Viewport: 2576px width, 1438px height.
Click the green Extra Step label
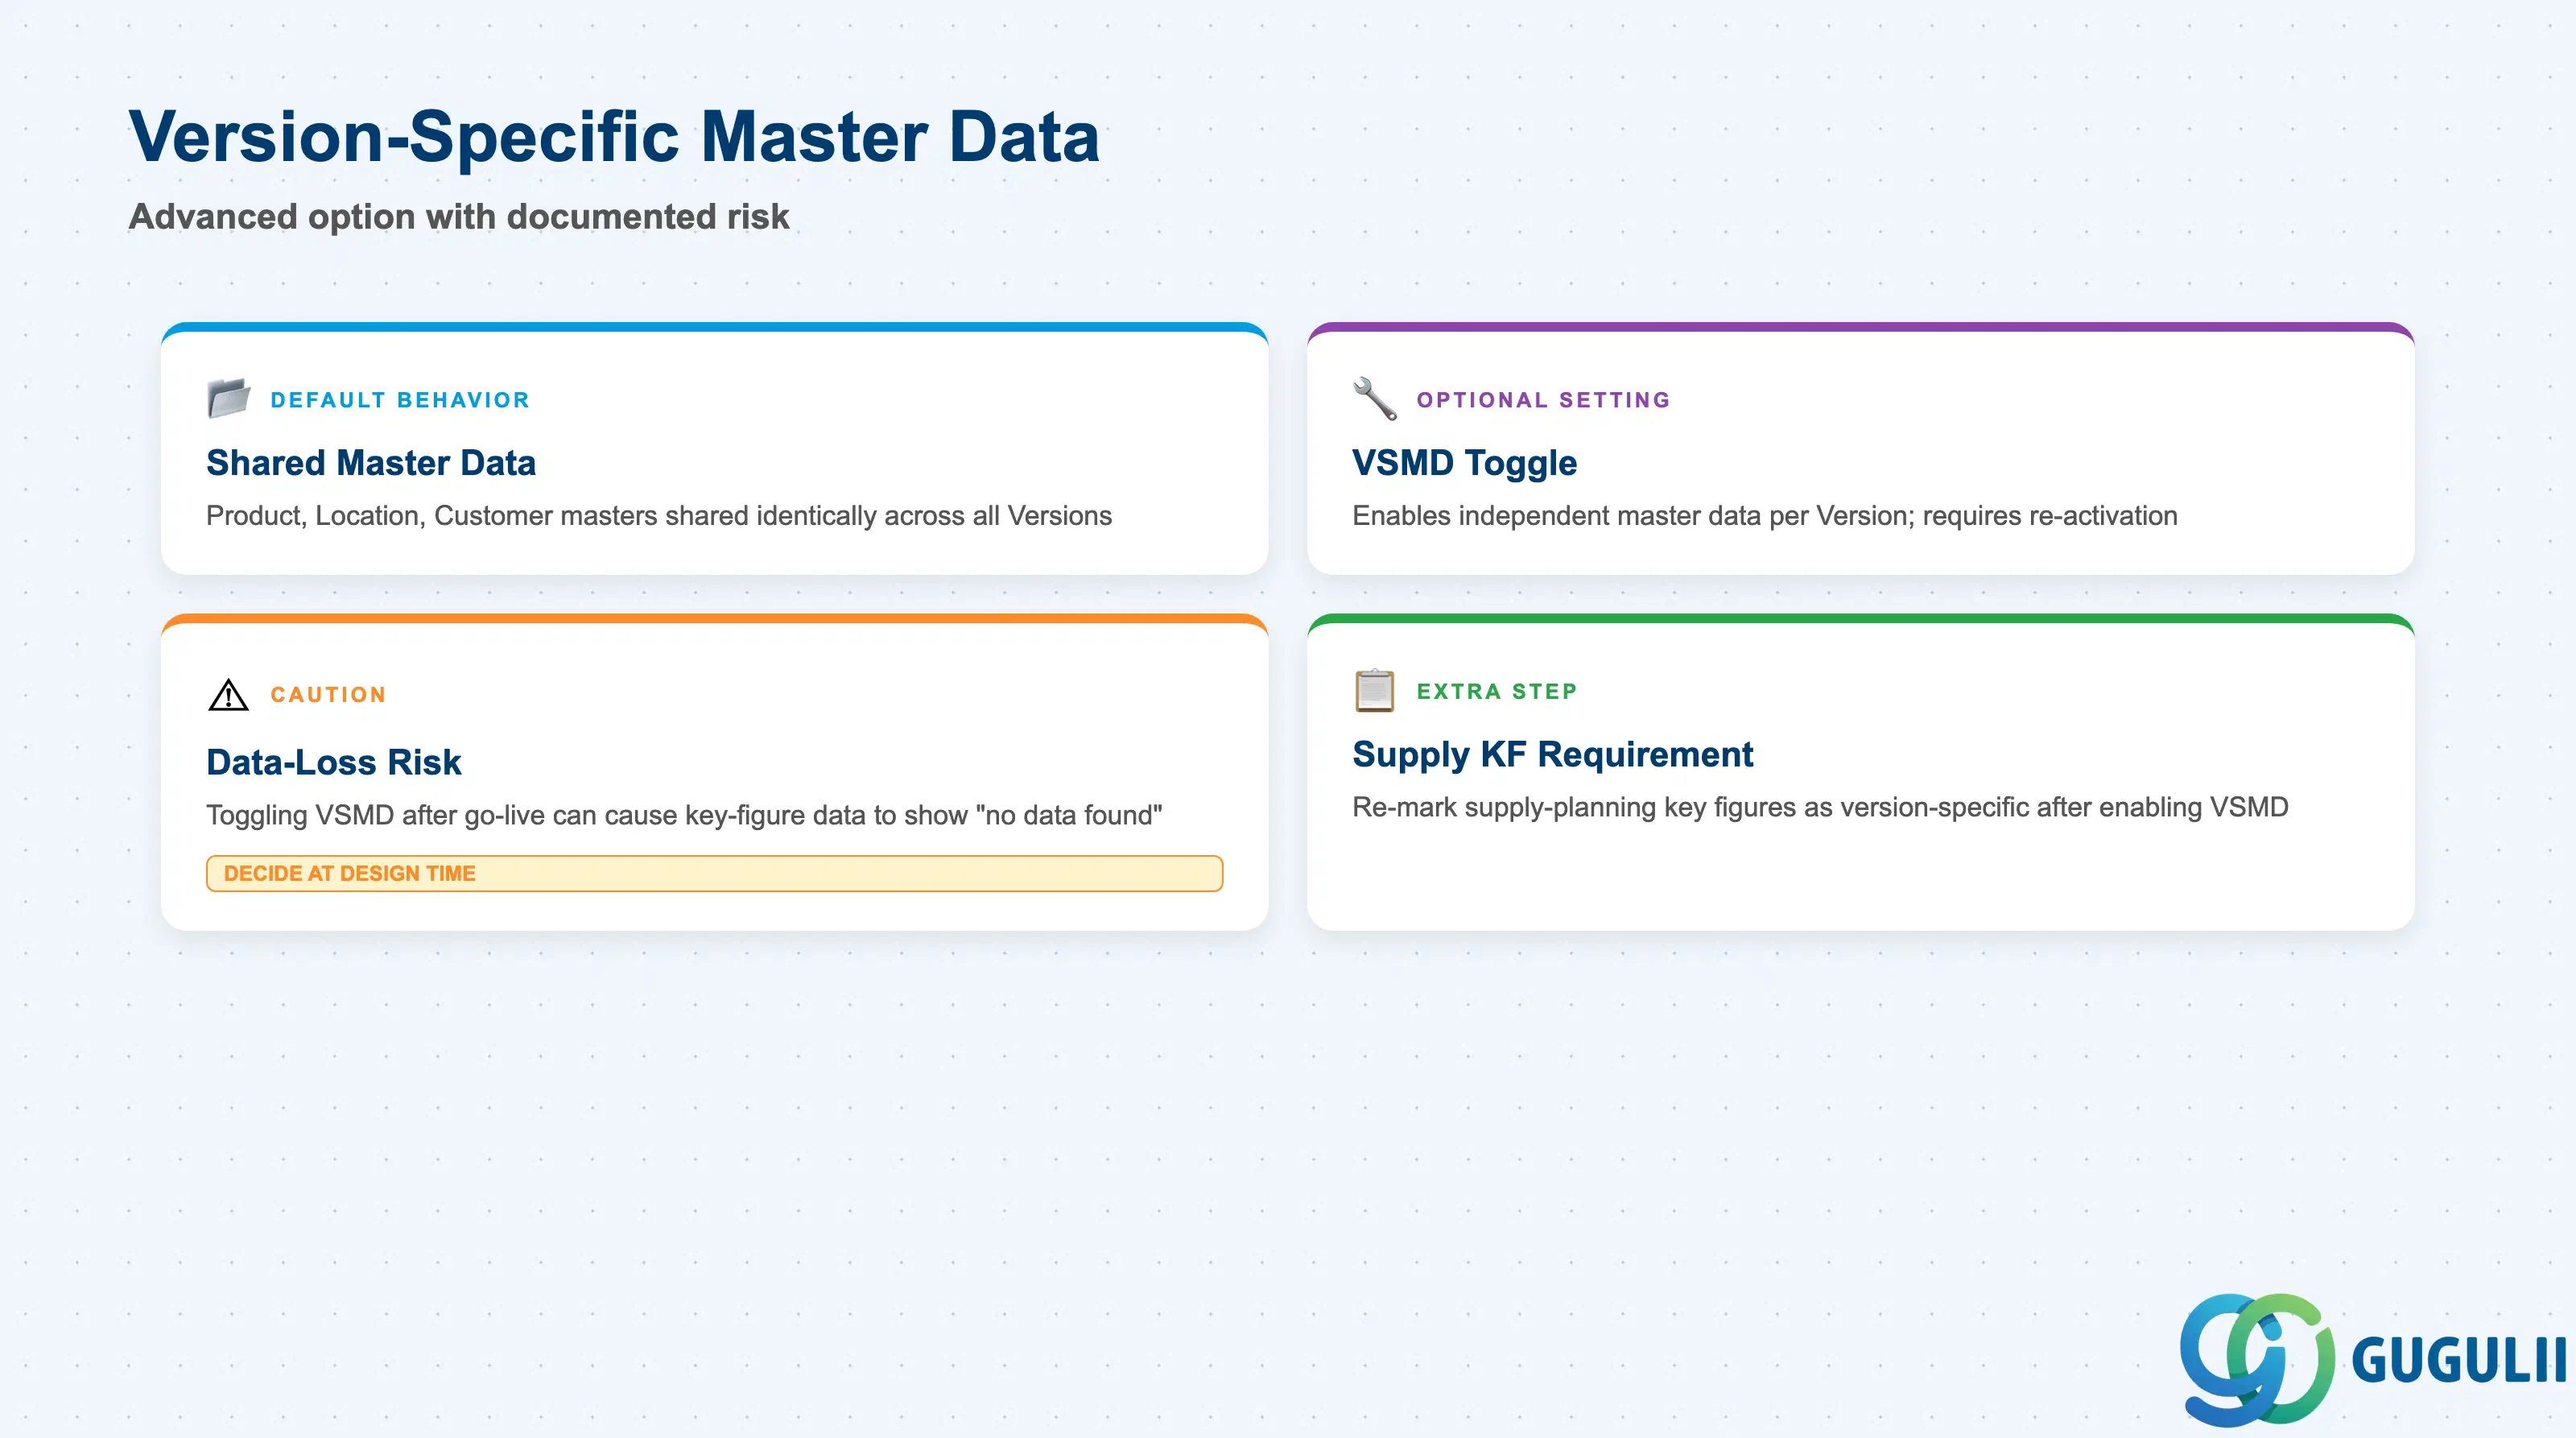click(1497, 691)
